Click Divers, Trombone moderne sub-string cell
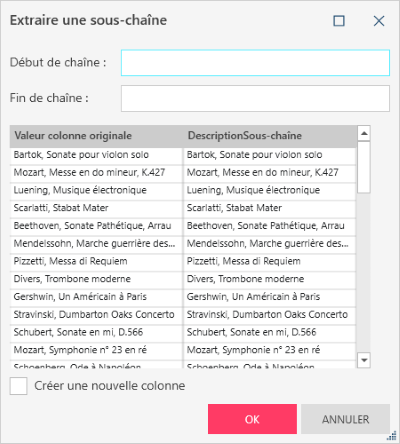The height and width of the screenshot is (444, 400). [x=269, y=279]
